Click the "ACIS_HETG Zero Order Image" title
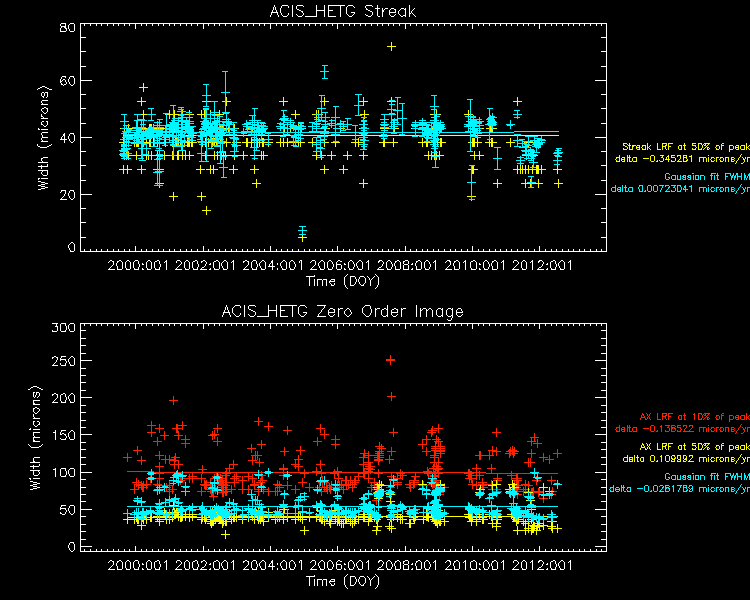Screen dimensions: 750x600 click(x=343, y=311)
